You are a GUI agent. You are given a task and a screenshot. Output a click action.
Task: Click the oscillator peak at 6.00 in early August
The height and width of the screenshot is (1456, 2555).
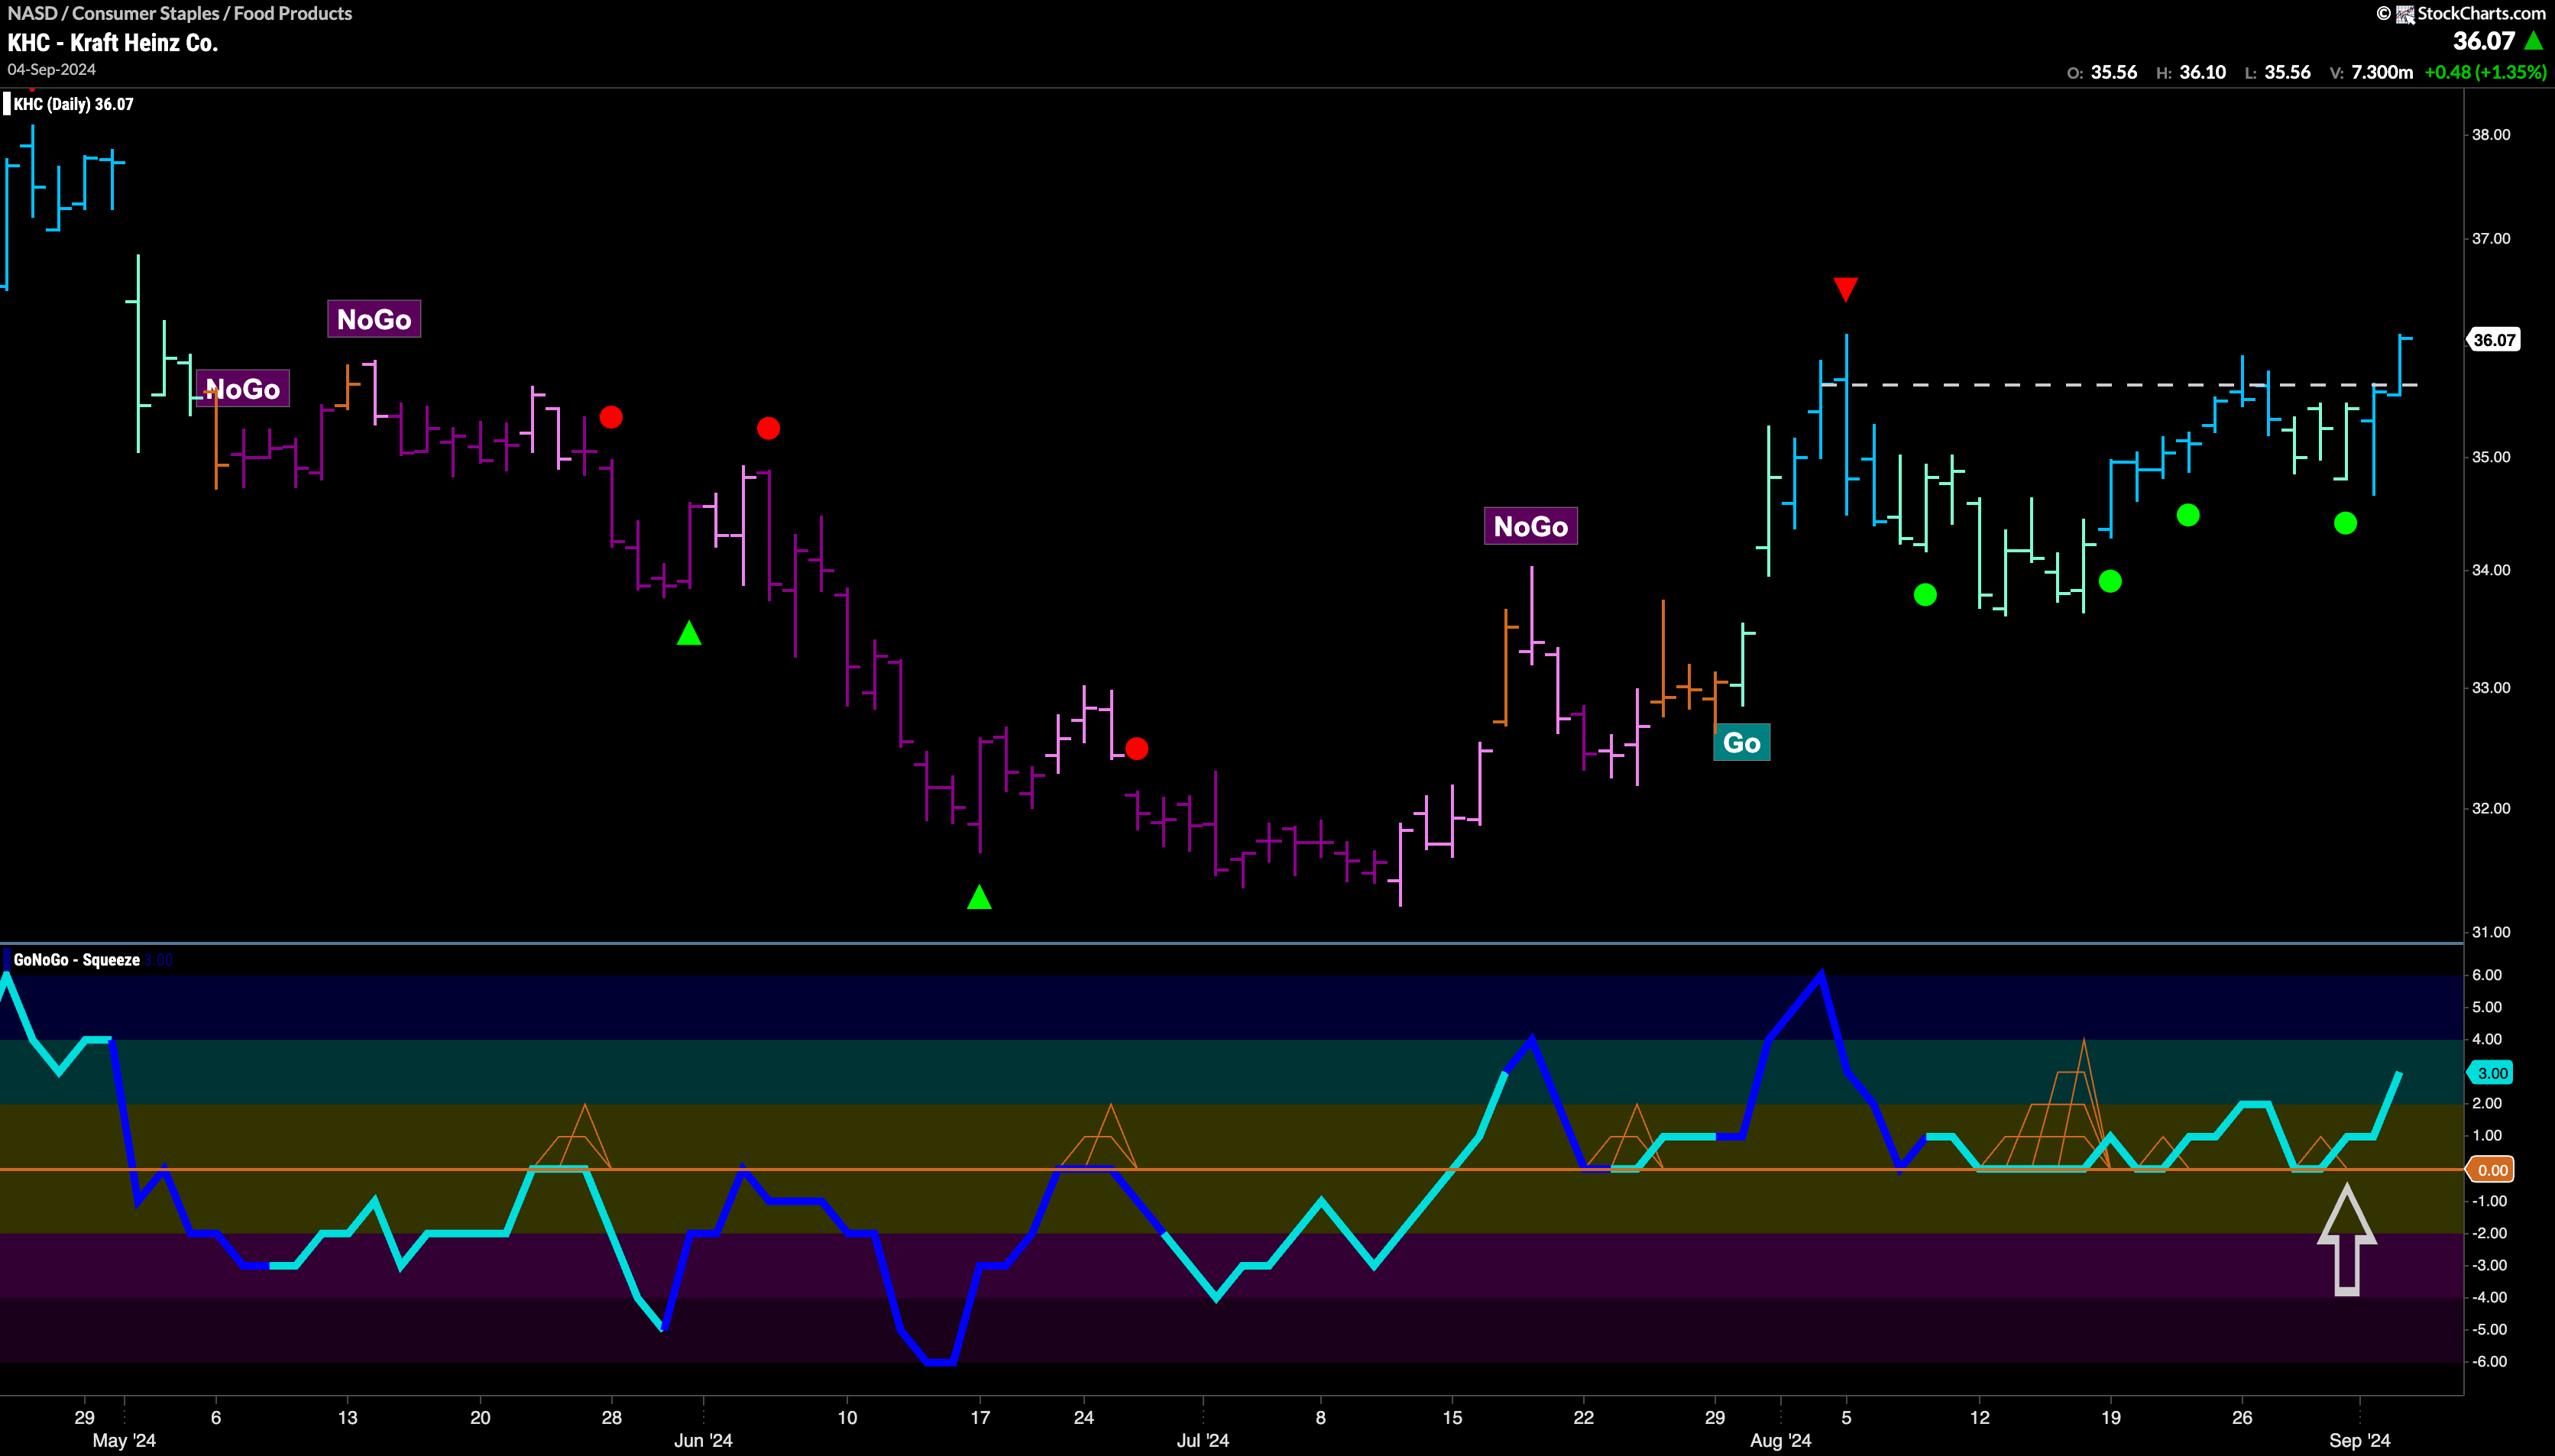click(x=1820, y=974)
